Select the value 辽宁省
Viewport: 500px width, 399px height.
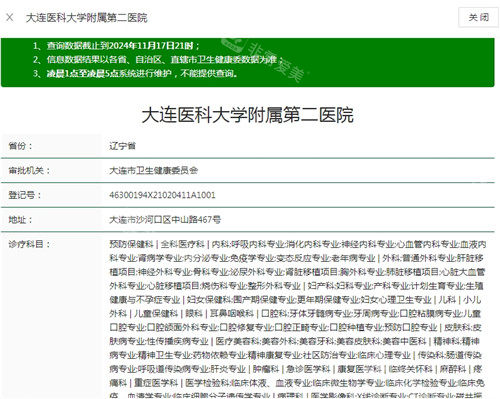pyautogui.click(x=122, y=146)
